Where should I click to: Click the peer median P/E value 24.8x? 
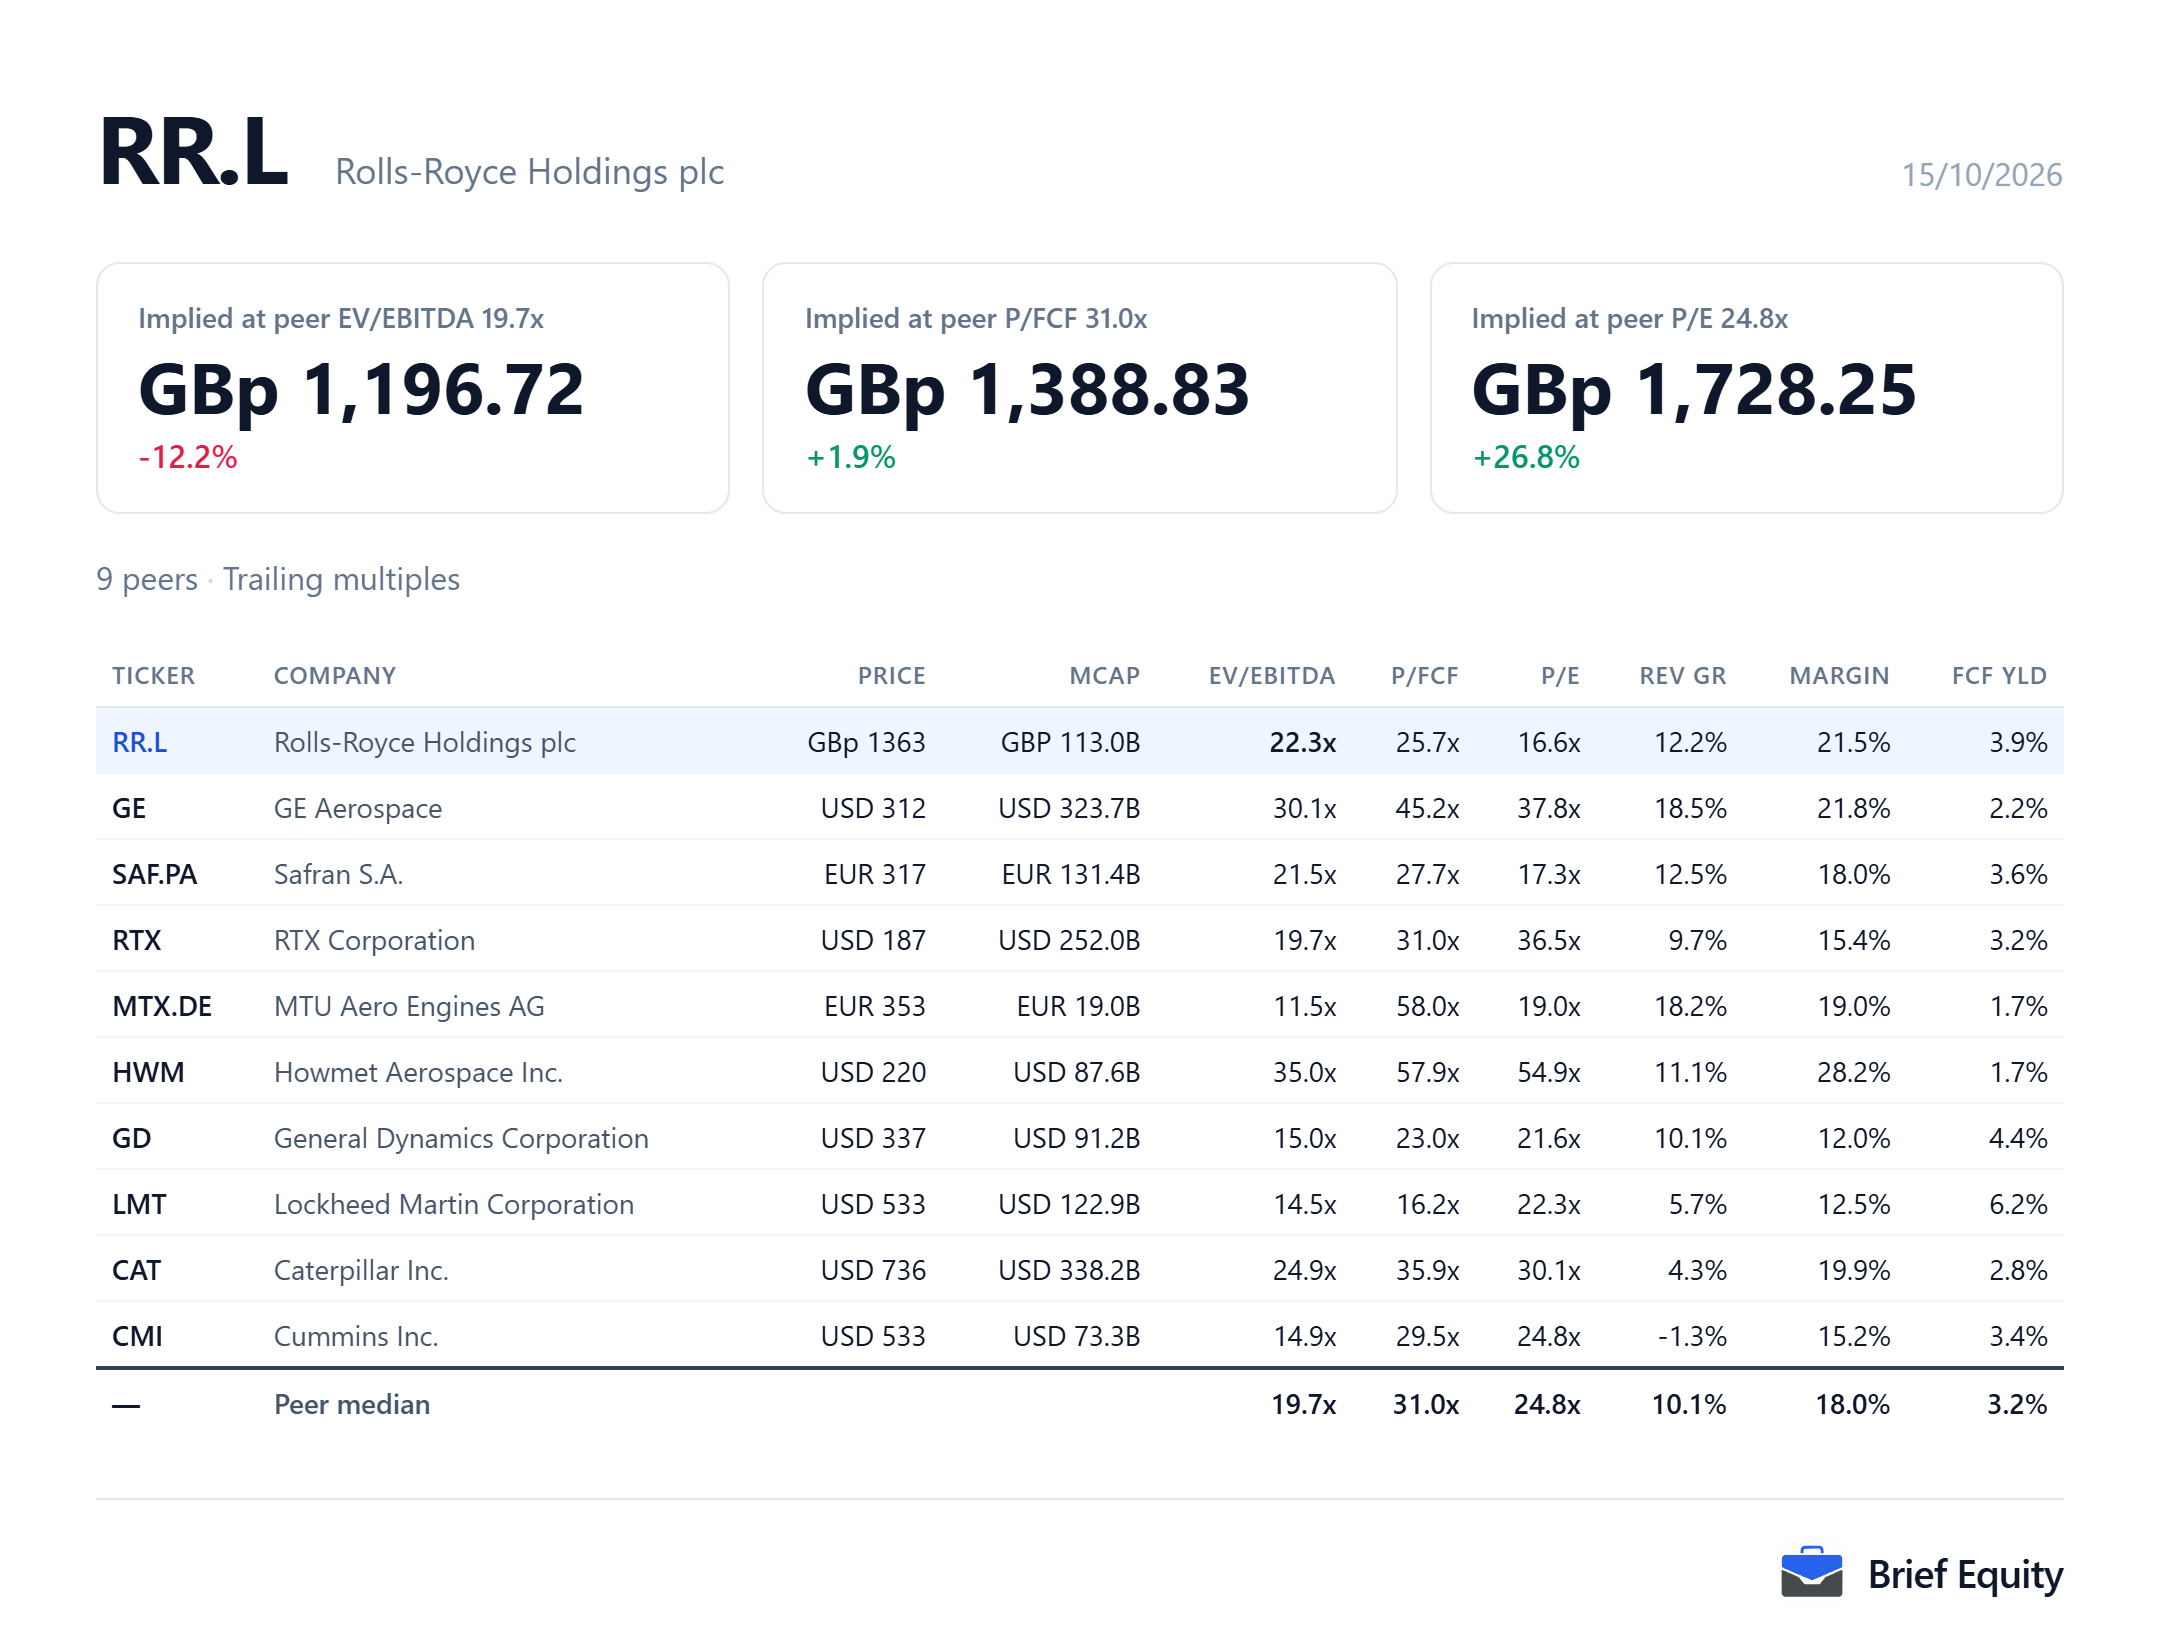pos(1547,1404)
